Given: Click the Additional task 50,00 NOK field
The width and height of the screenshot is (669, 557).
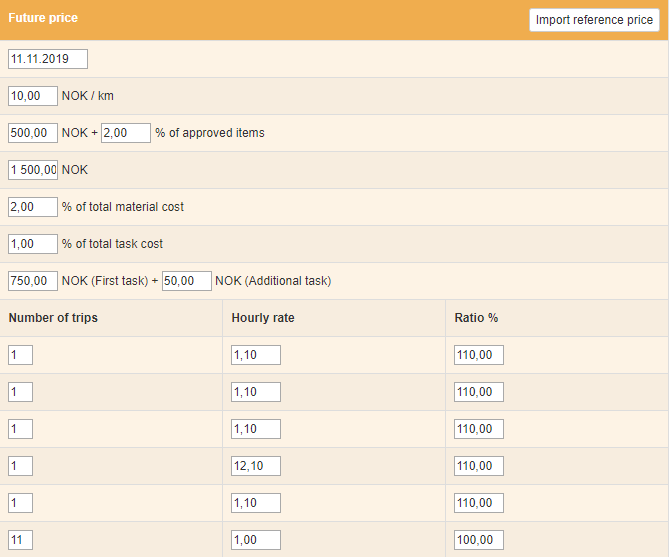Looking at the screenshot, I should pyautogui.click(x=187, y=281).
